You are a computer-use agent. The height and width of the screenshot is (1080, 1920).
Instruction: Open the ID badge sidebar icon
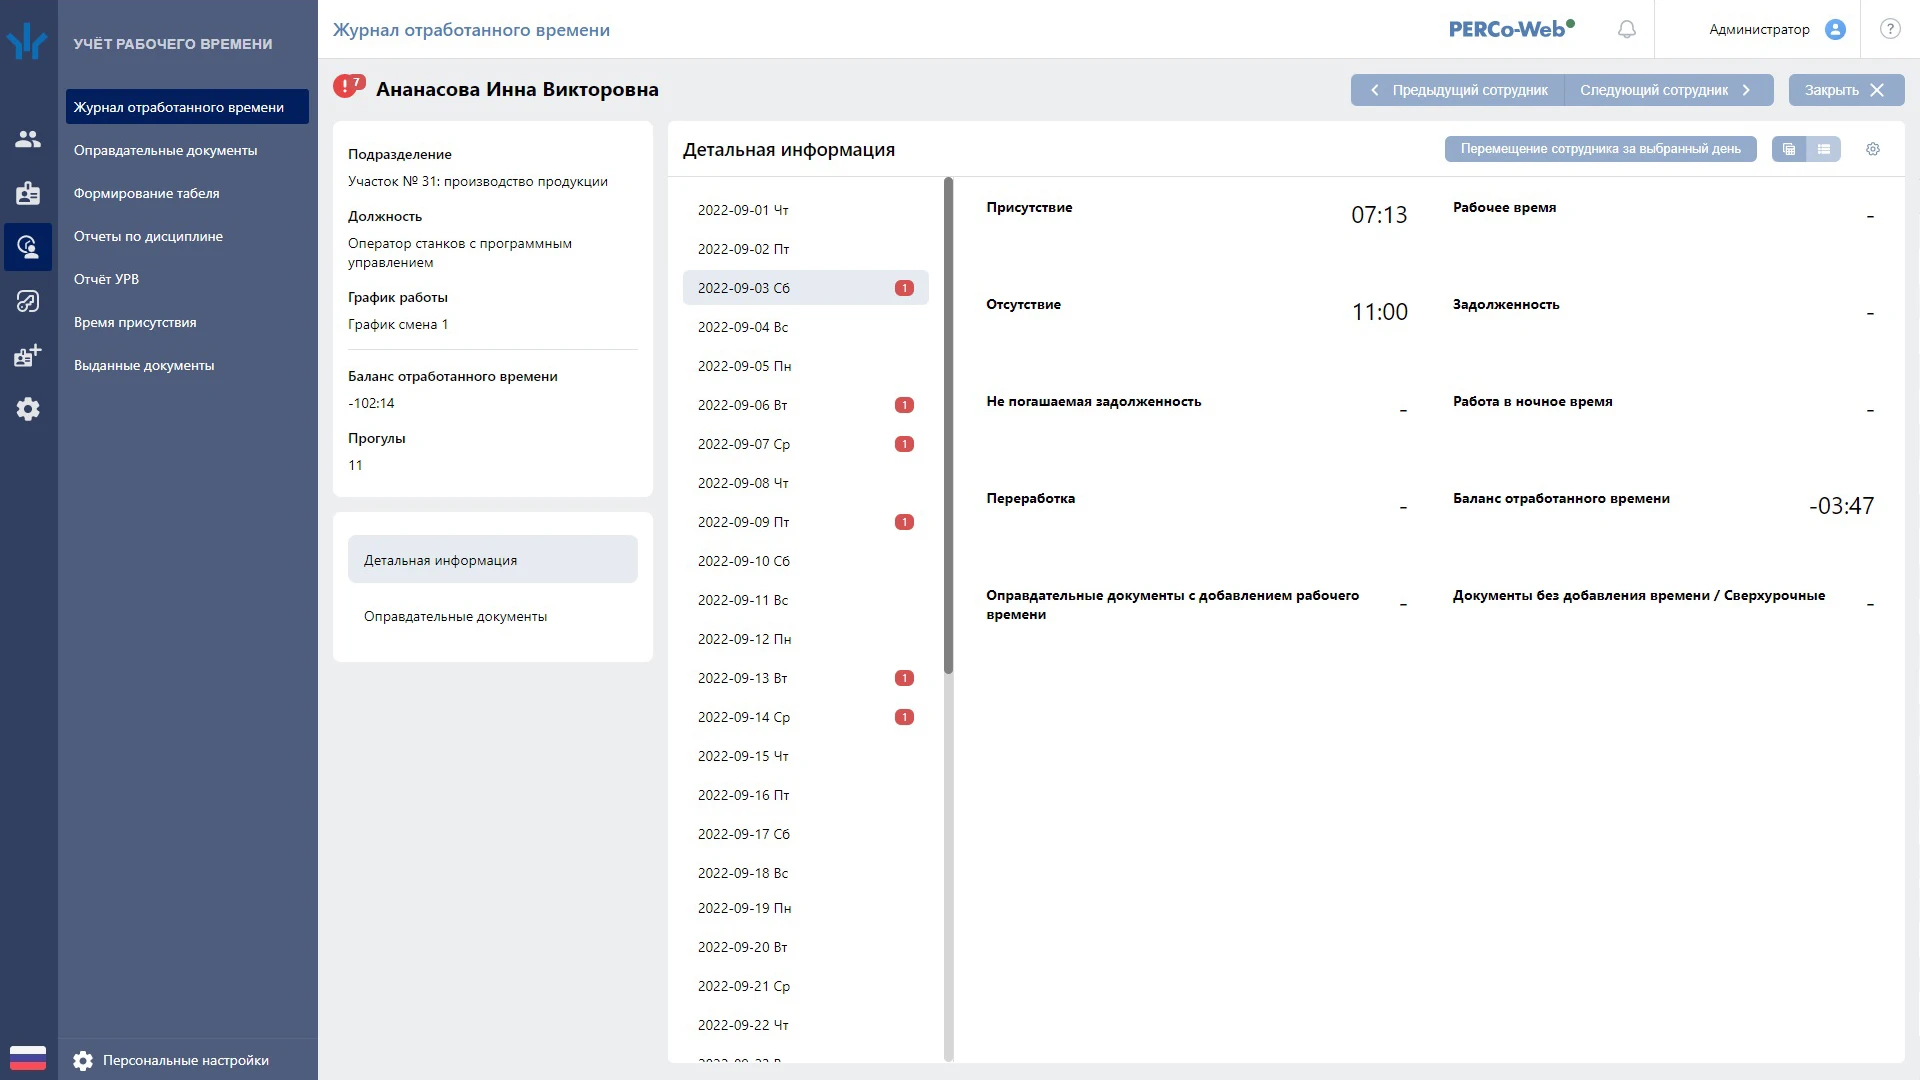28,193
